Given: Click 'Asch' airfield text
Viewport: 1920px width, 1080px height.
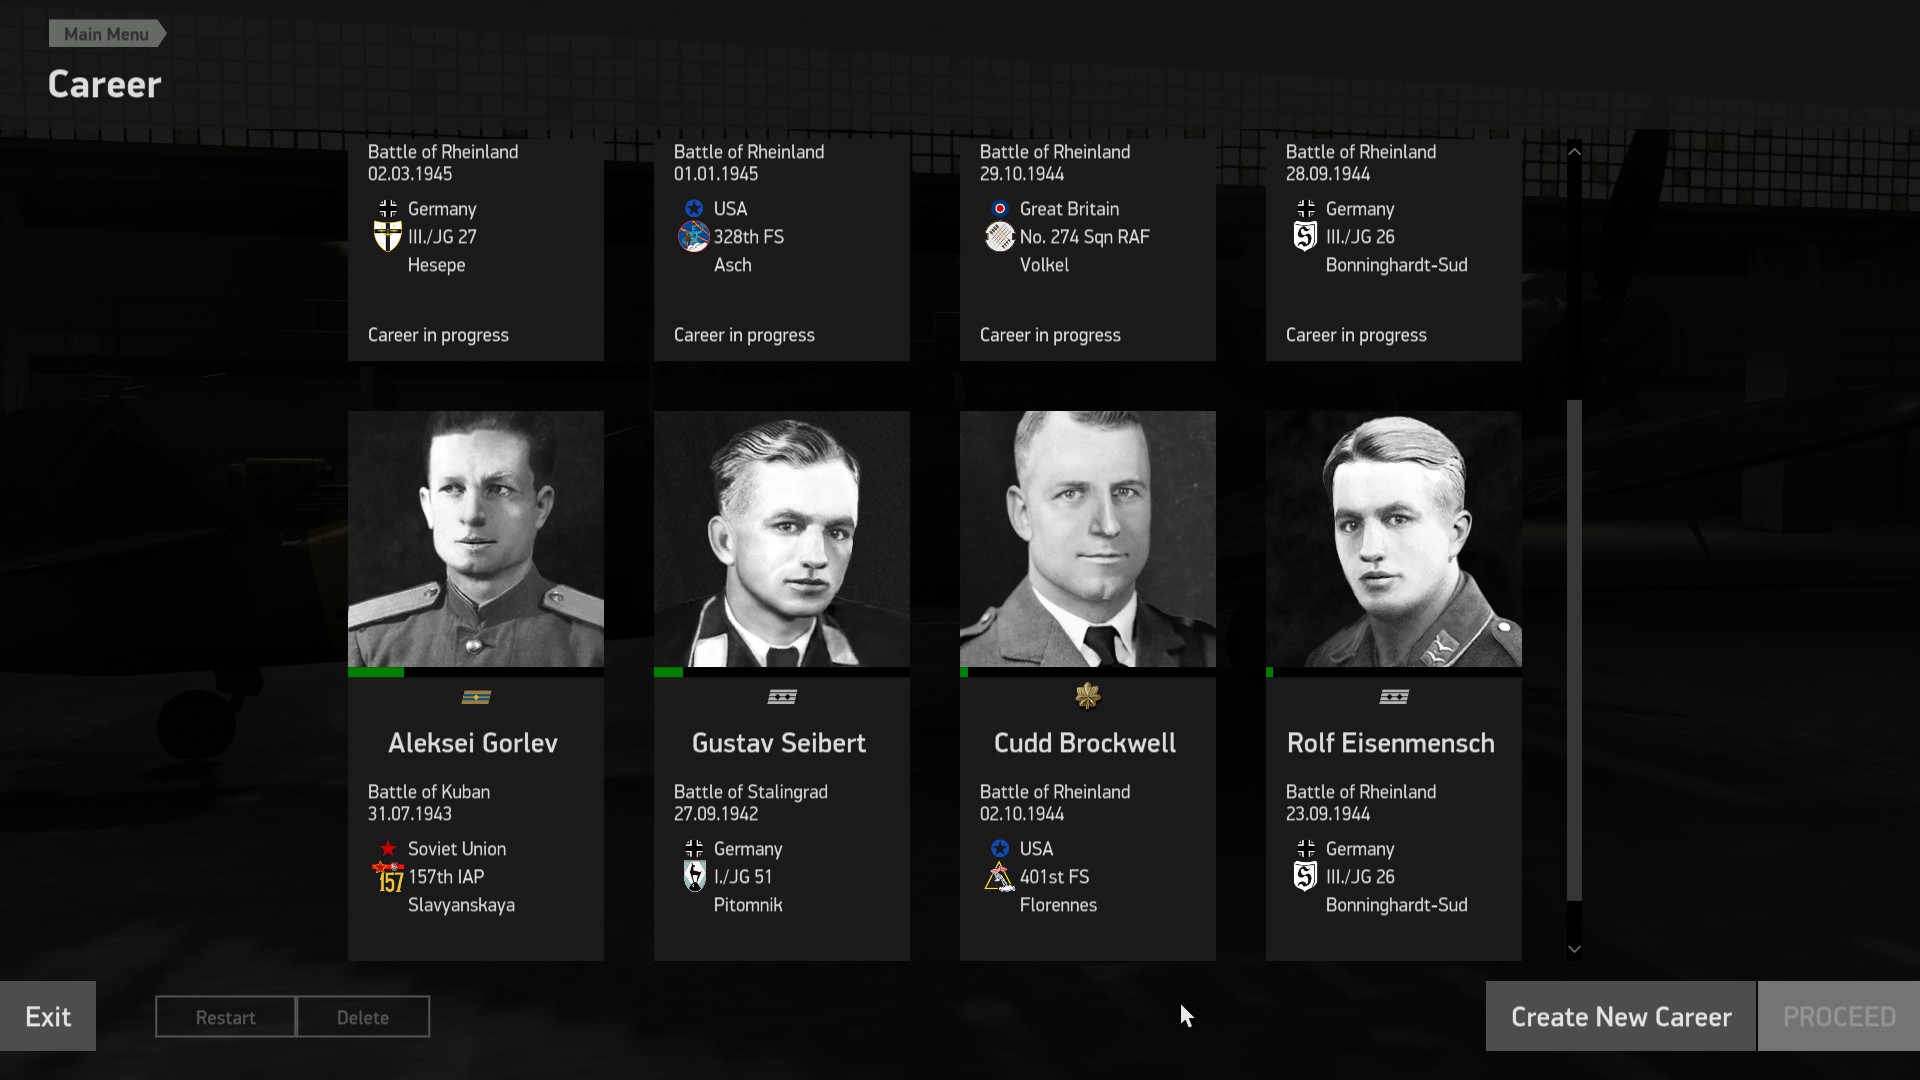Looking at the screenshot, I should (733, 265).
